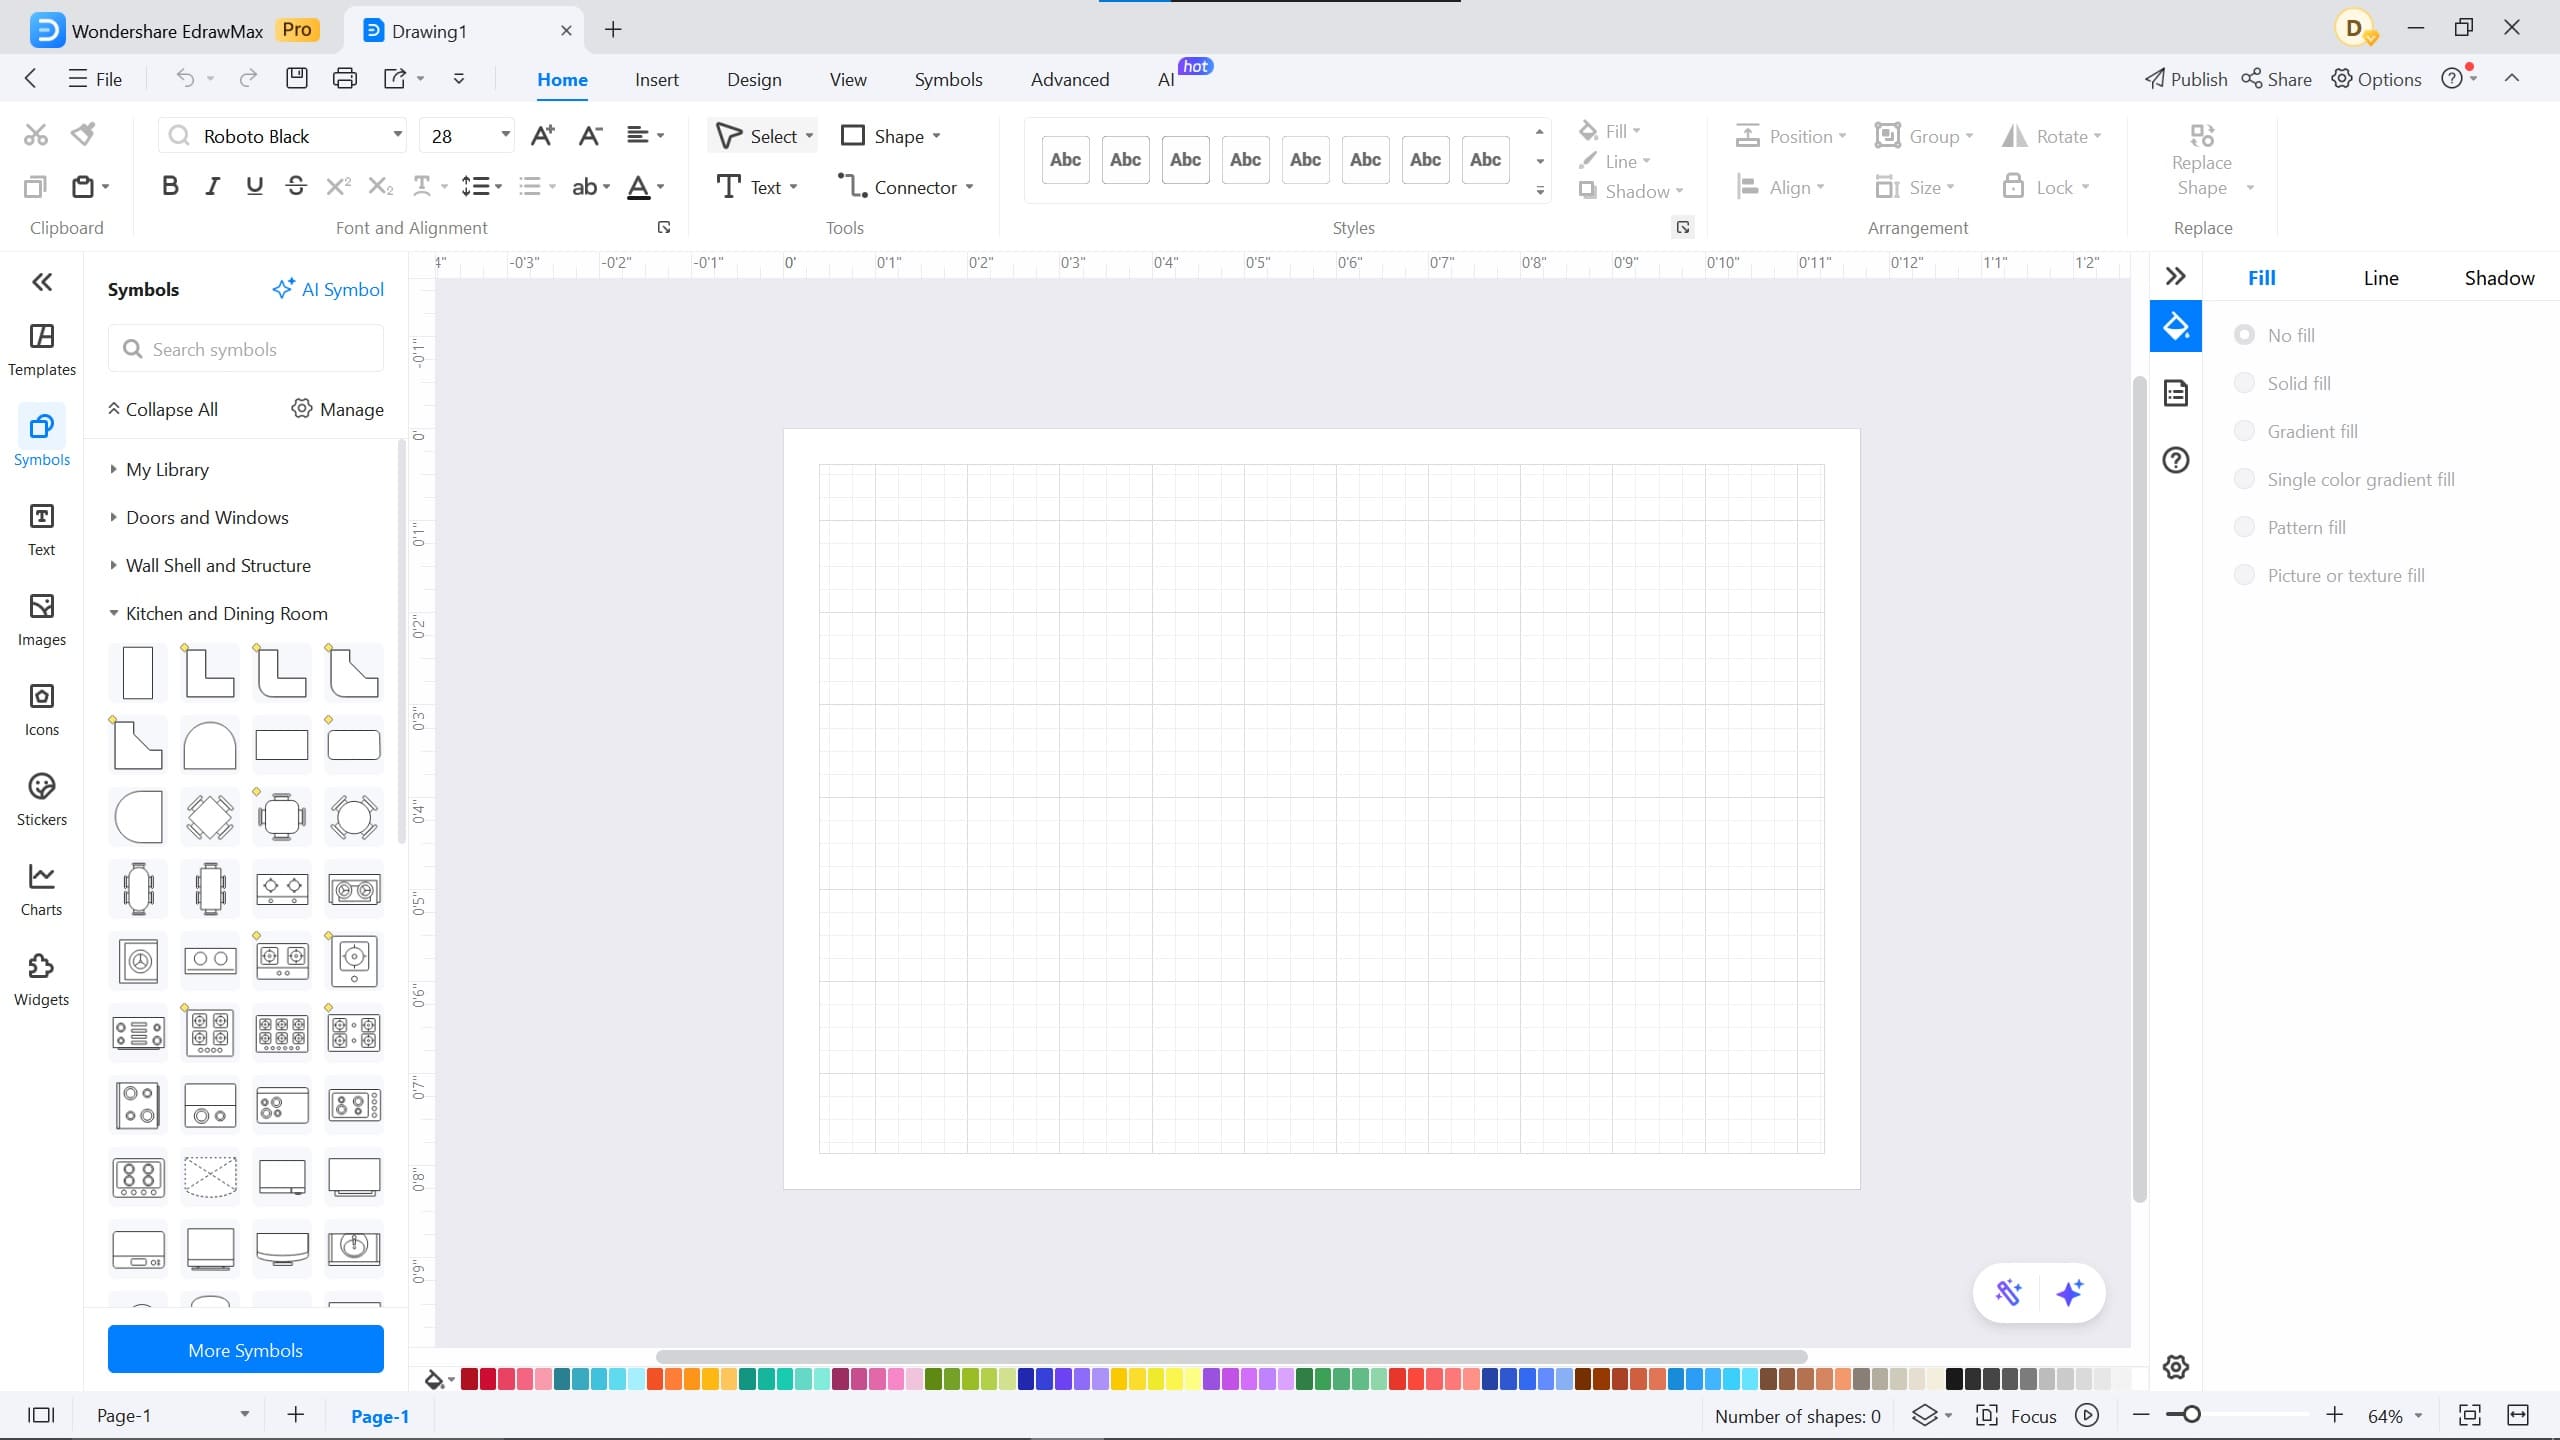Open the Charts sidebar panel
The height and width of the screenshot is (1440, 2560).
pyautogui.click(x=41, y=889)
